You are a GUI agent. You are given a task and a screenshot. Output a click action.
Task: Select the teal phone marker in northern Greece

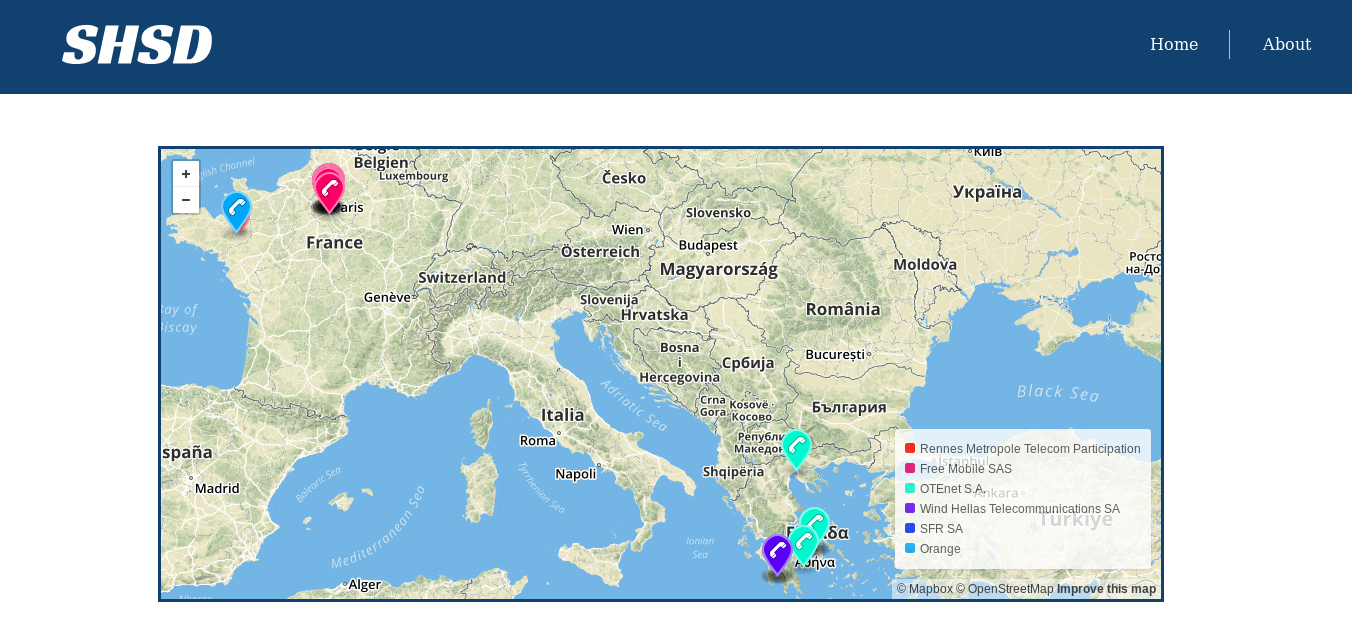(x=796, y=450)
